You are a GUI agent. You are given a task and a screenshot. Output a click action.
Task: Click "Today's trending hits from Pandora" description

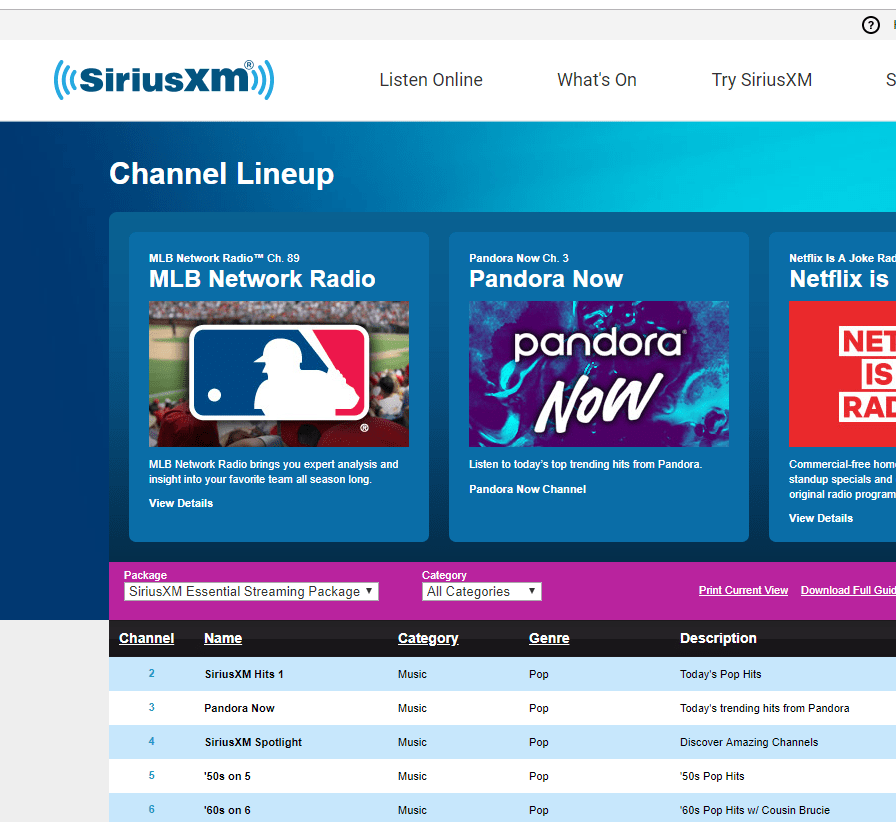pyautogui.click(x=765, y=708)
